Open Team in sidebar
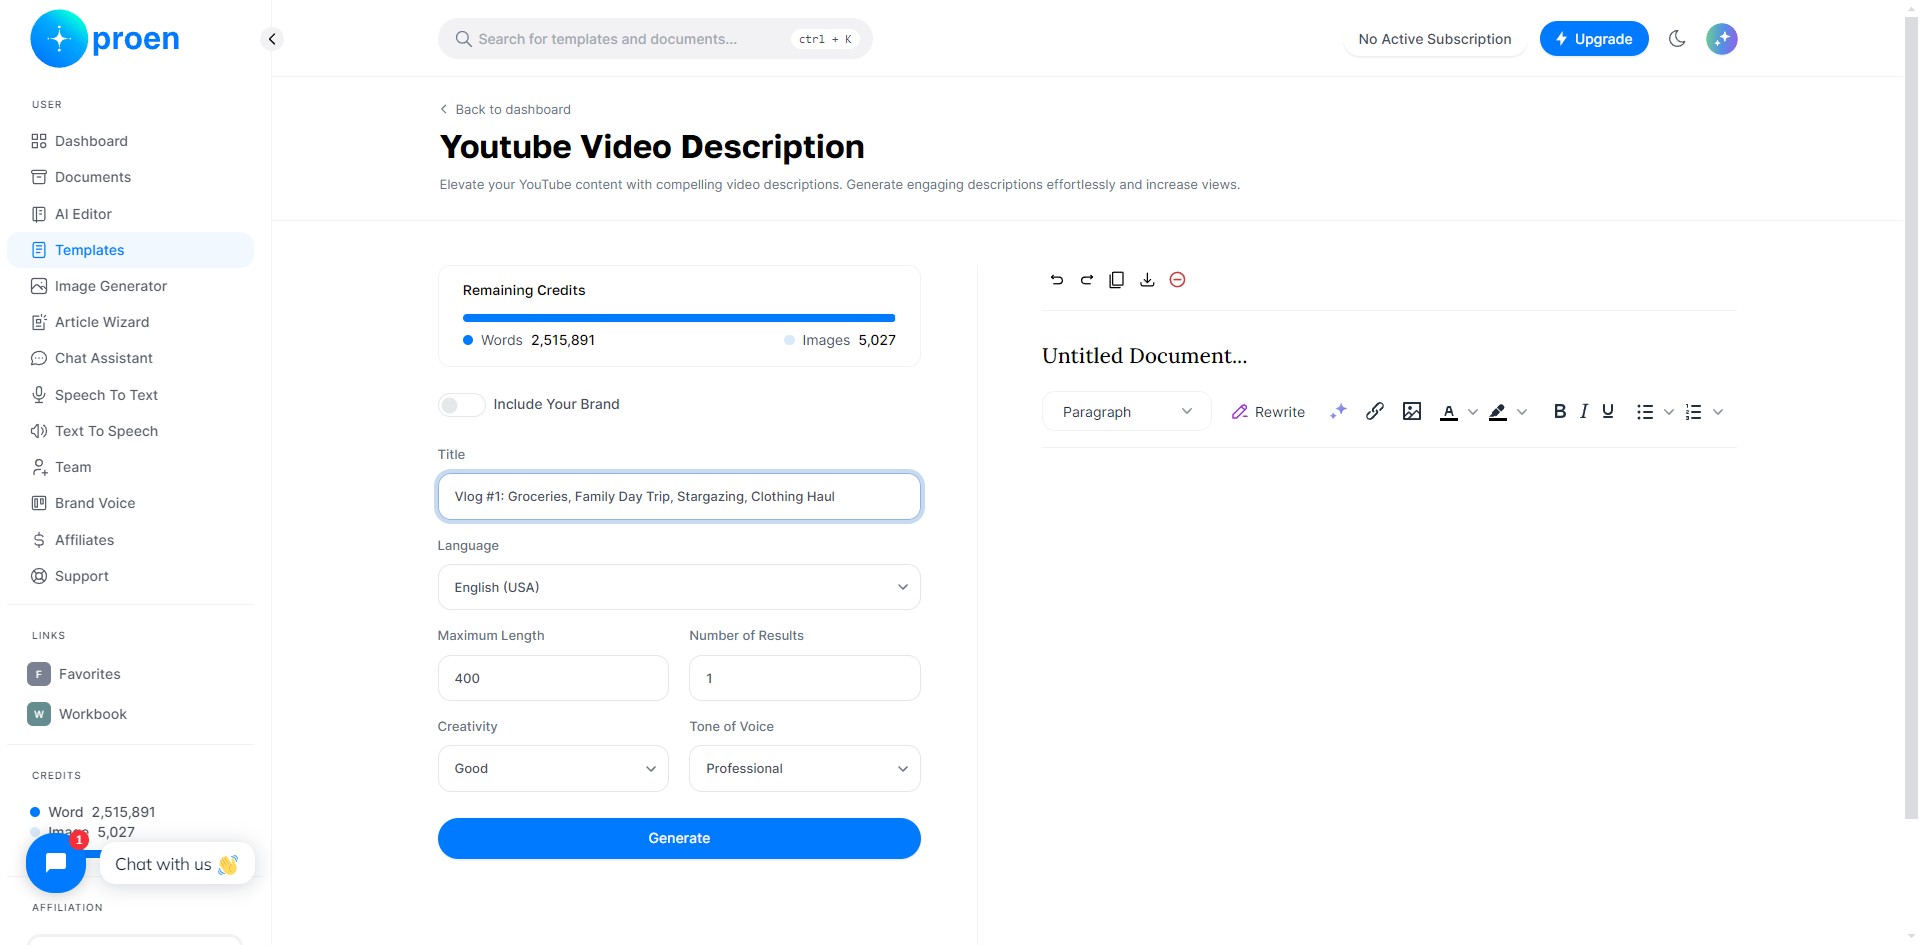 click(130, 467)
